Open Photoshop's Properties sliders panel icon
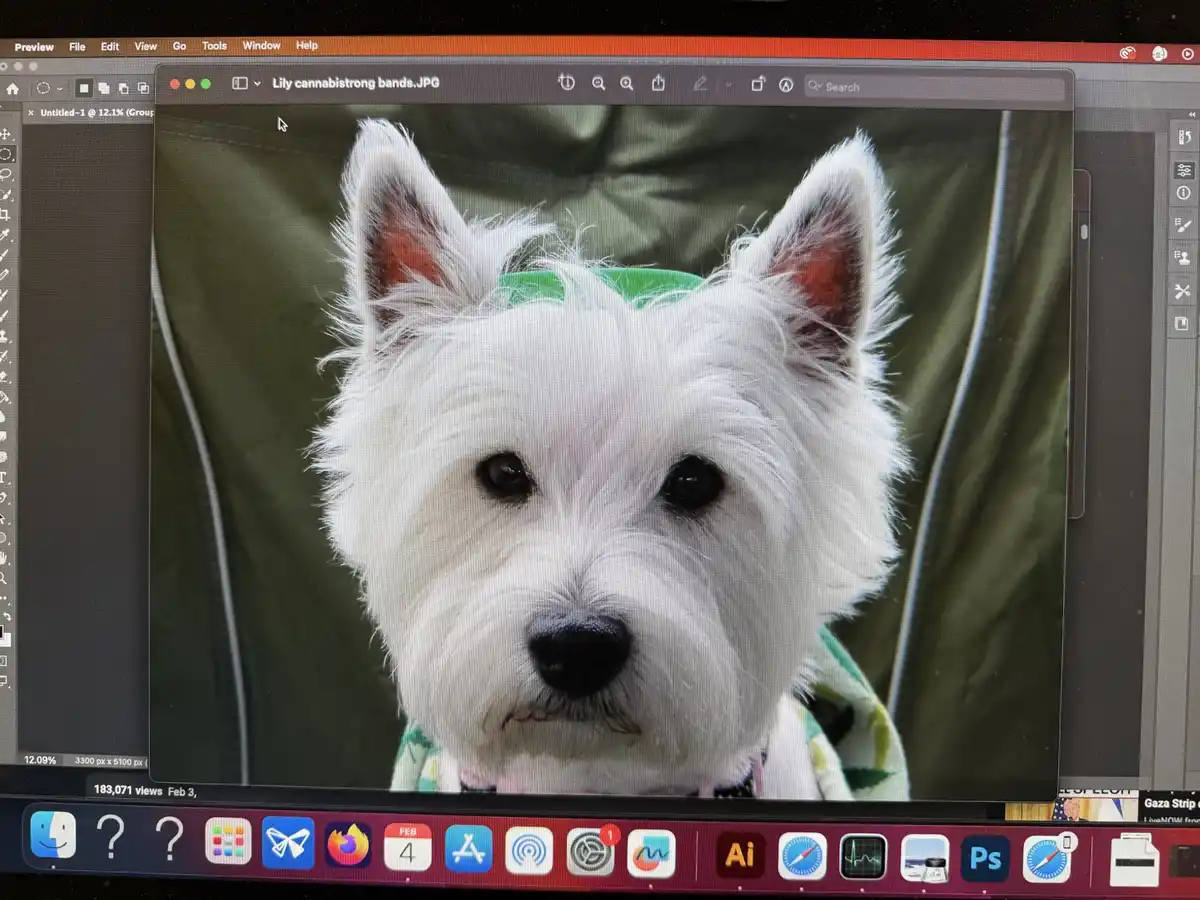This screenshot has height=900, width=1200. tap(1184, 169)
